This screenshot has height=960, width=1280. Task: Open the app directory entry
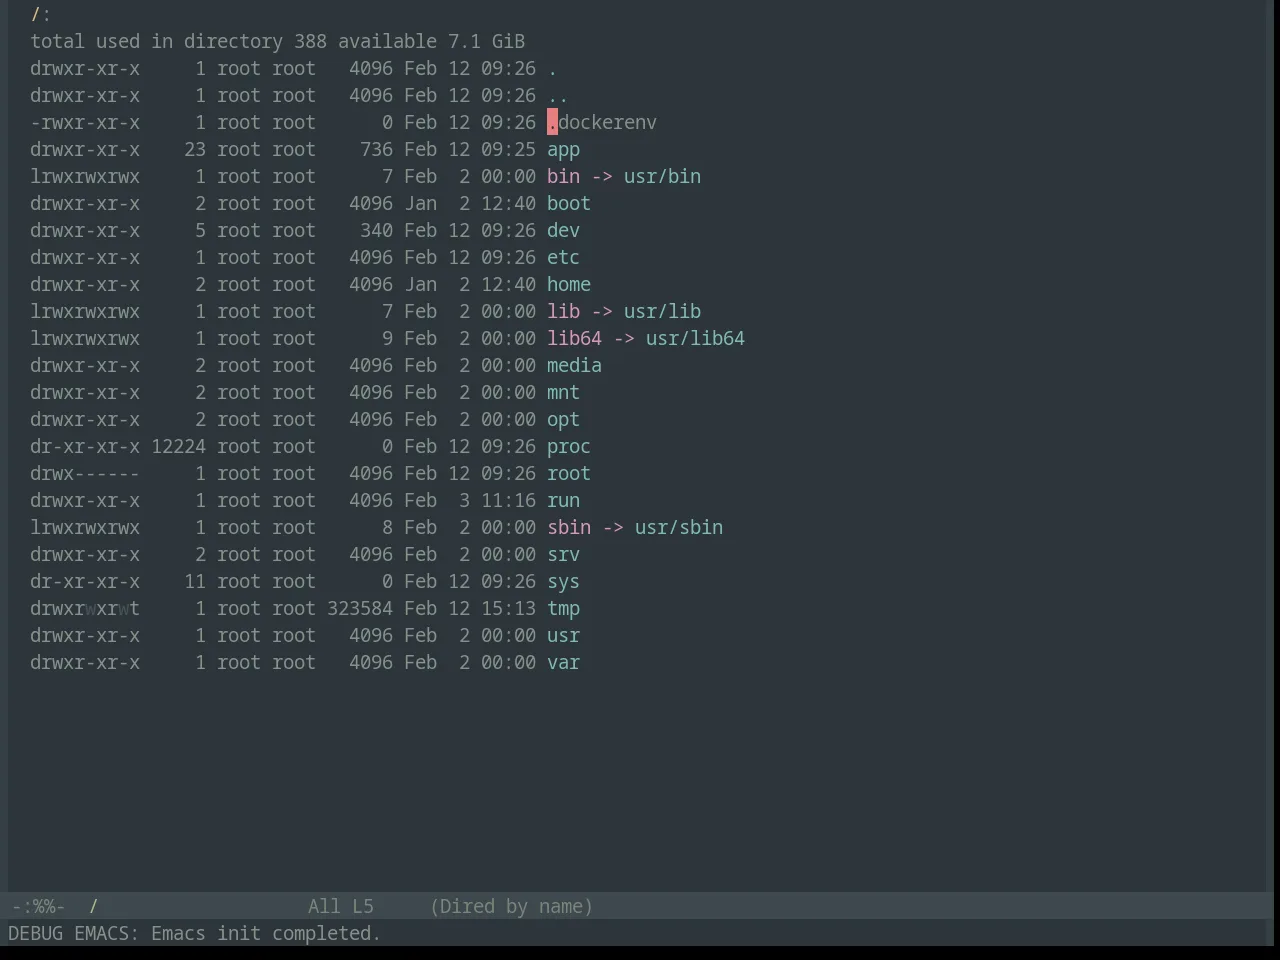point(563,150)
